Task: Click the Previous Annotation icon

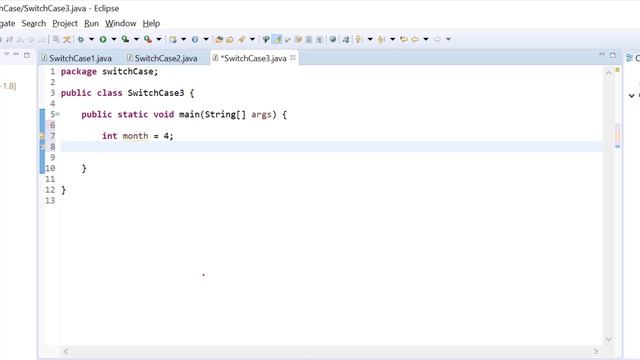Action: (x=381, y=39)
